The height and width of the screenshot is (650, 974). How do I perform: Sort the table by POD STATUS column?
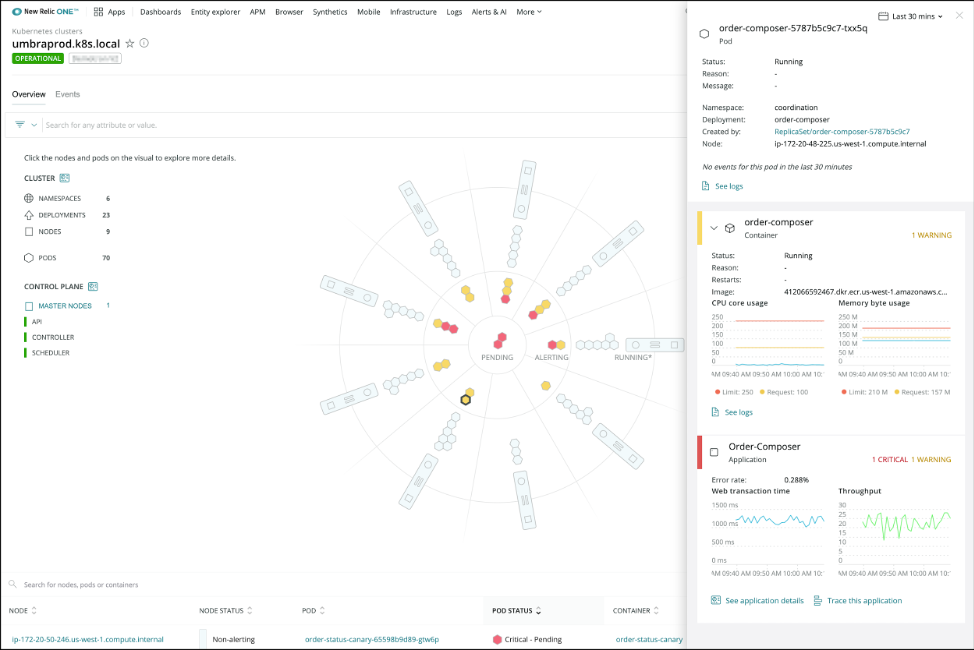point(539,611)
